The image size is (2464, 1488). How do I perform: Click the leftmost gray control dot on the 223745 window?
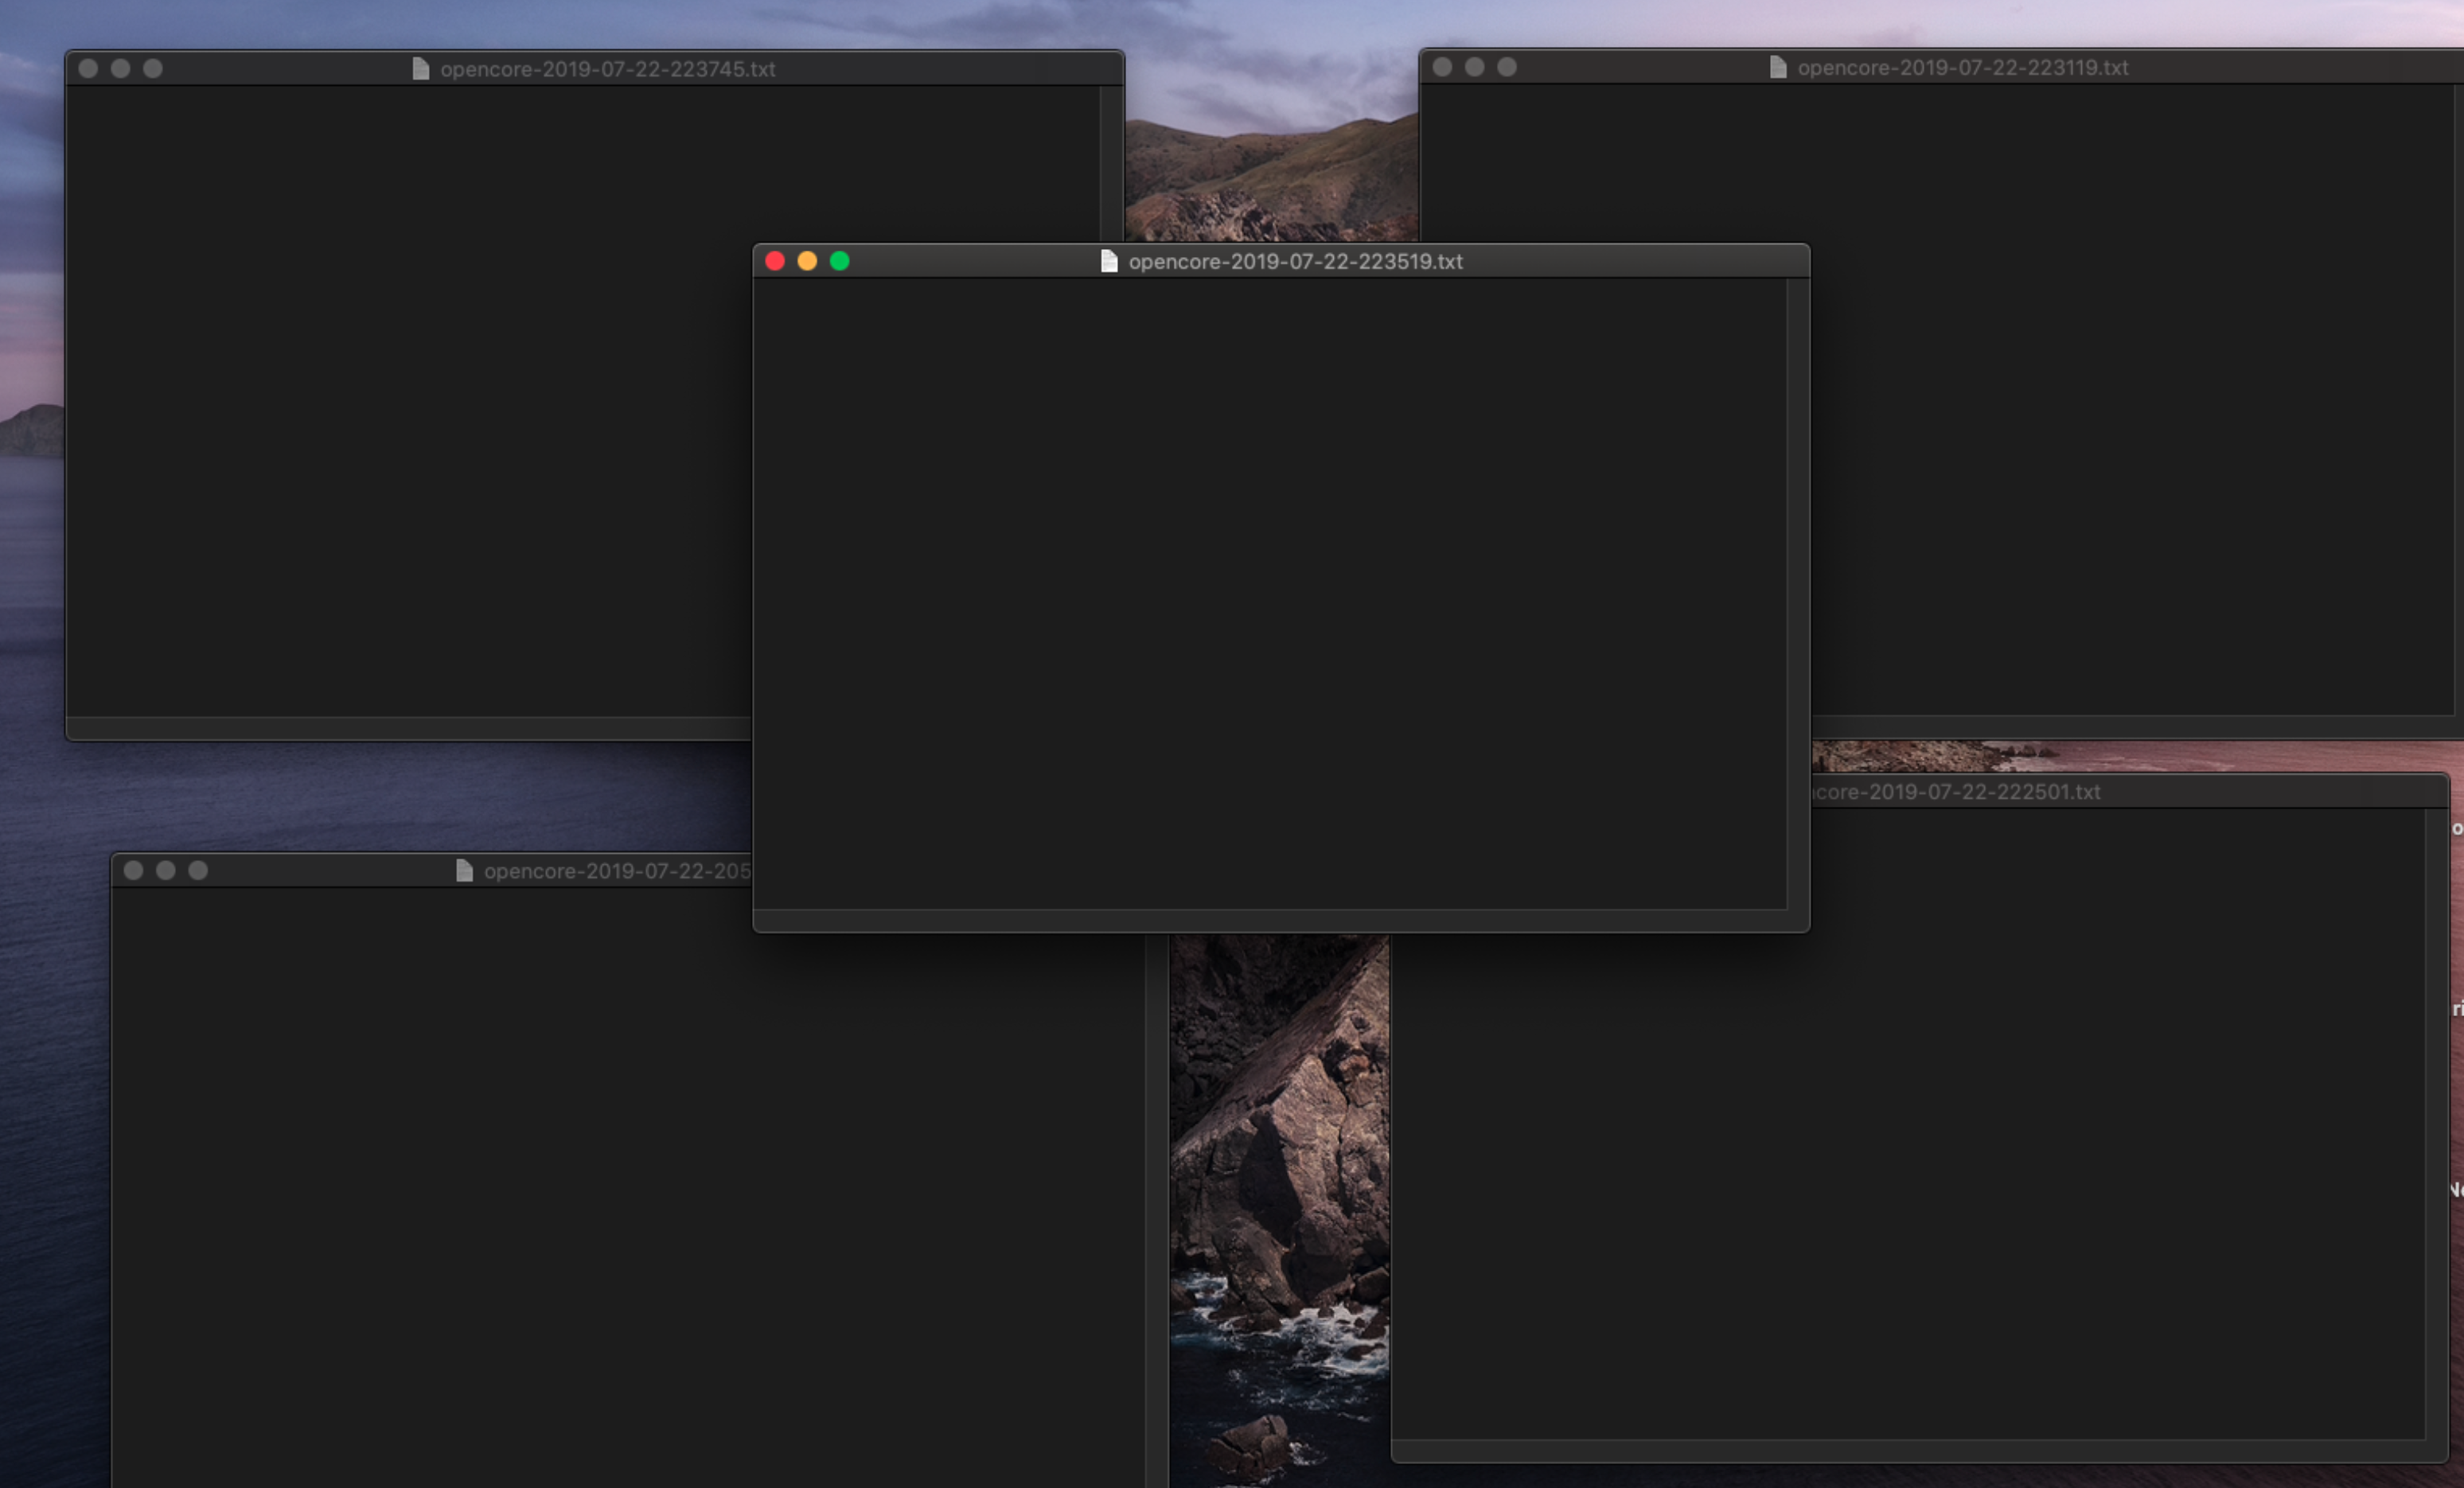tap(88, 69)
